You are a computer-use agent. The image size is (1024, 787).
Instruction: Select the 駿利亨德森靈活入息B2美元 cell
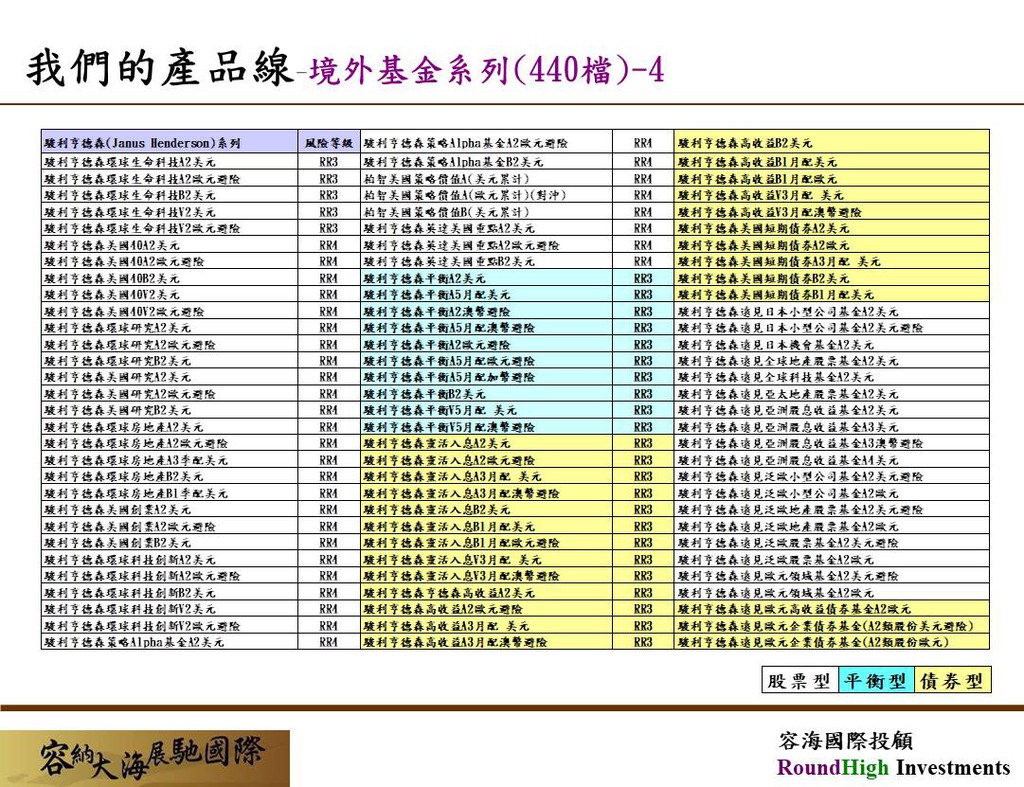(485, 510)
